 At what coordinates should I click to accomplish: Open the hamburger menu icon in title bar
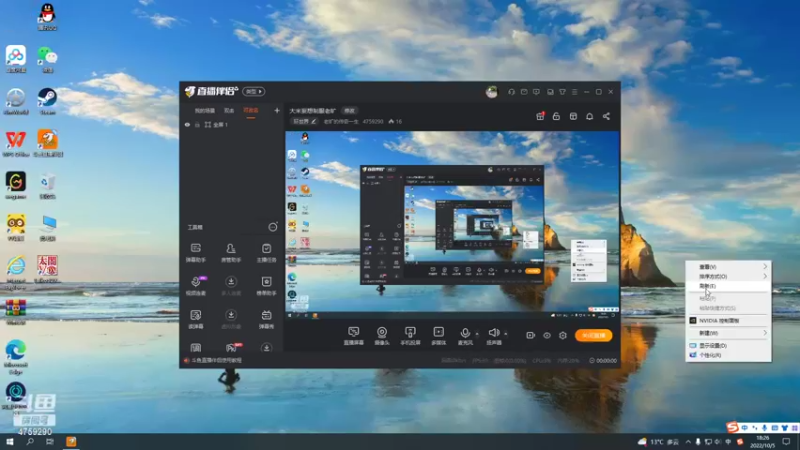coord(574,92)
